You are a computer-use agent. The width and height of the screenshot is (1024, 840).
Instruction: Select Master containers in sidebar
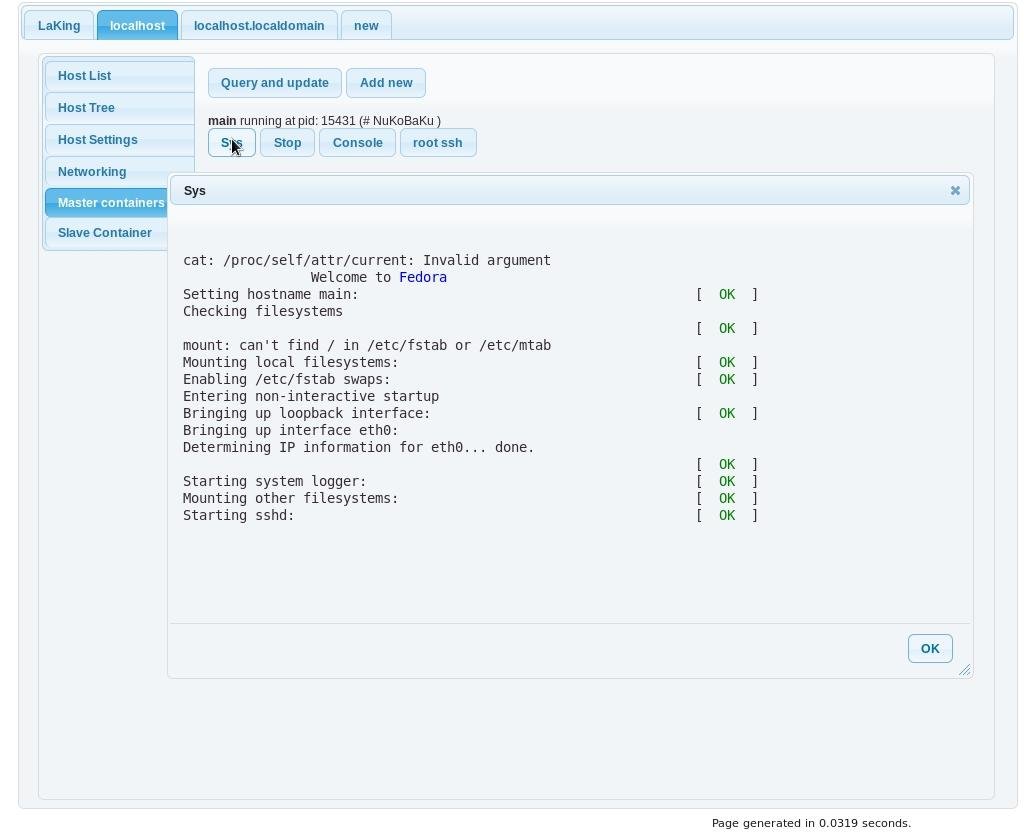106,202
